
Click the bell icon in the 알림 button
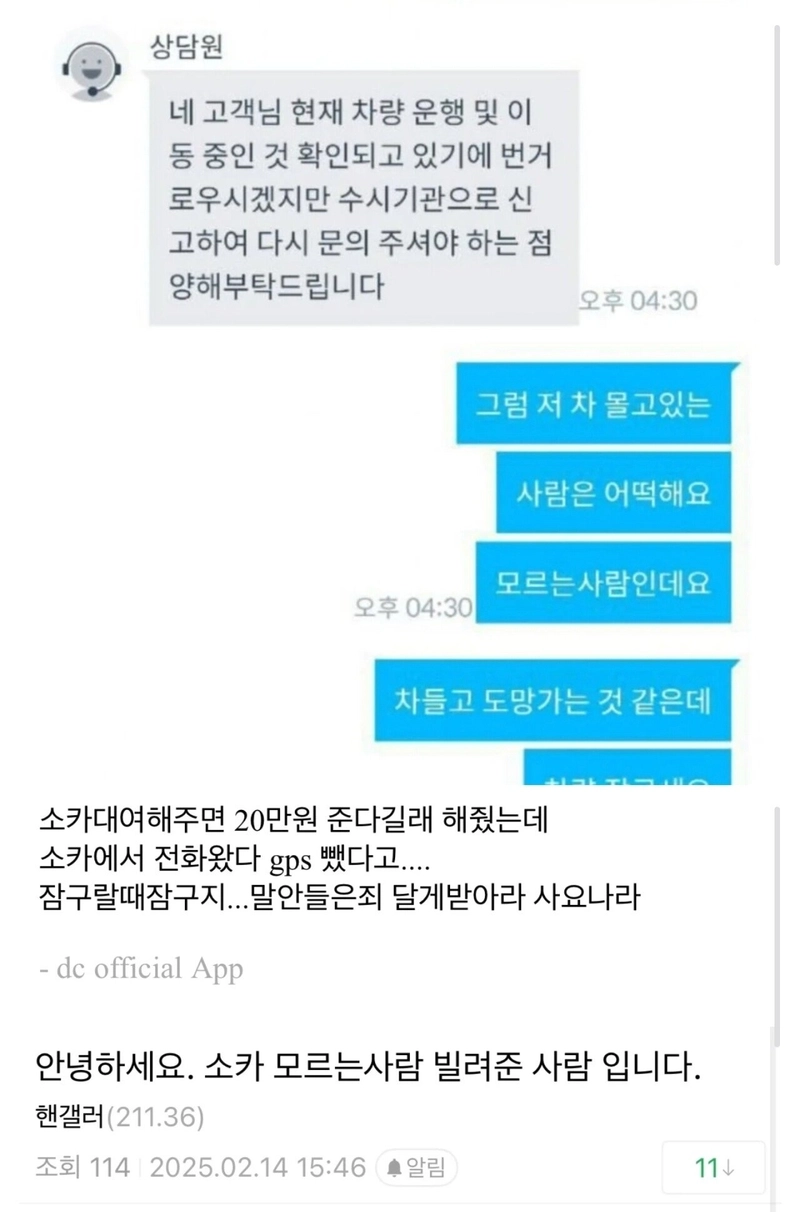(394, 1167)
